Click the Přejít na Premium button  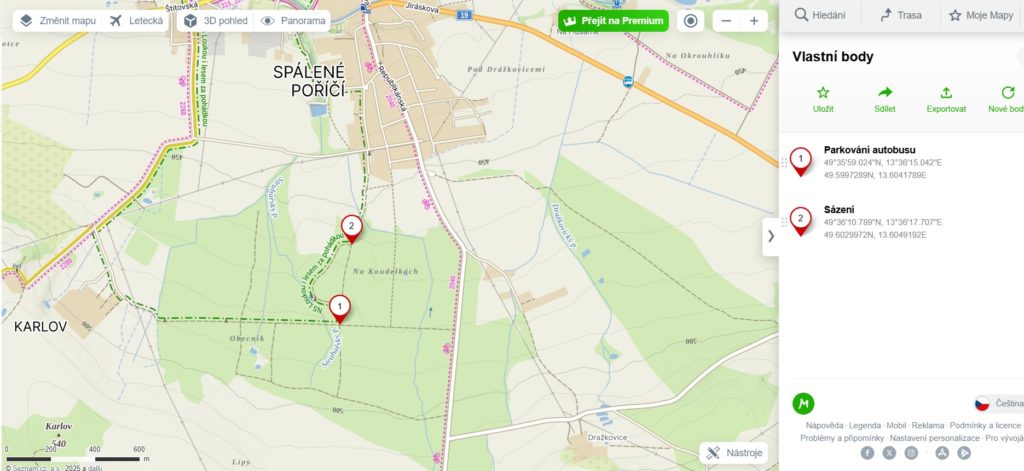pos(613,21)
